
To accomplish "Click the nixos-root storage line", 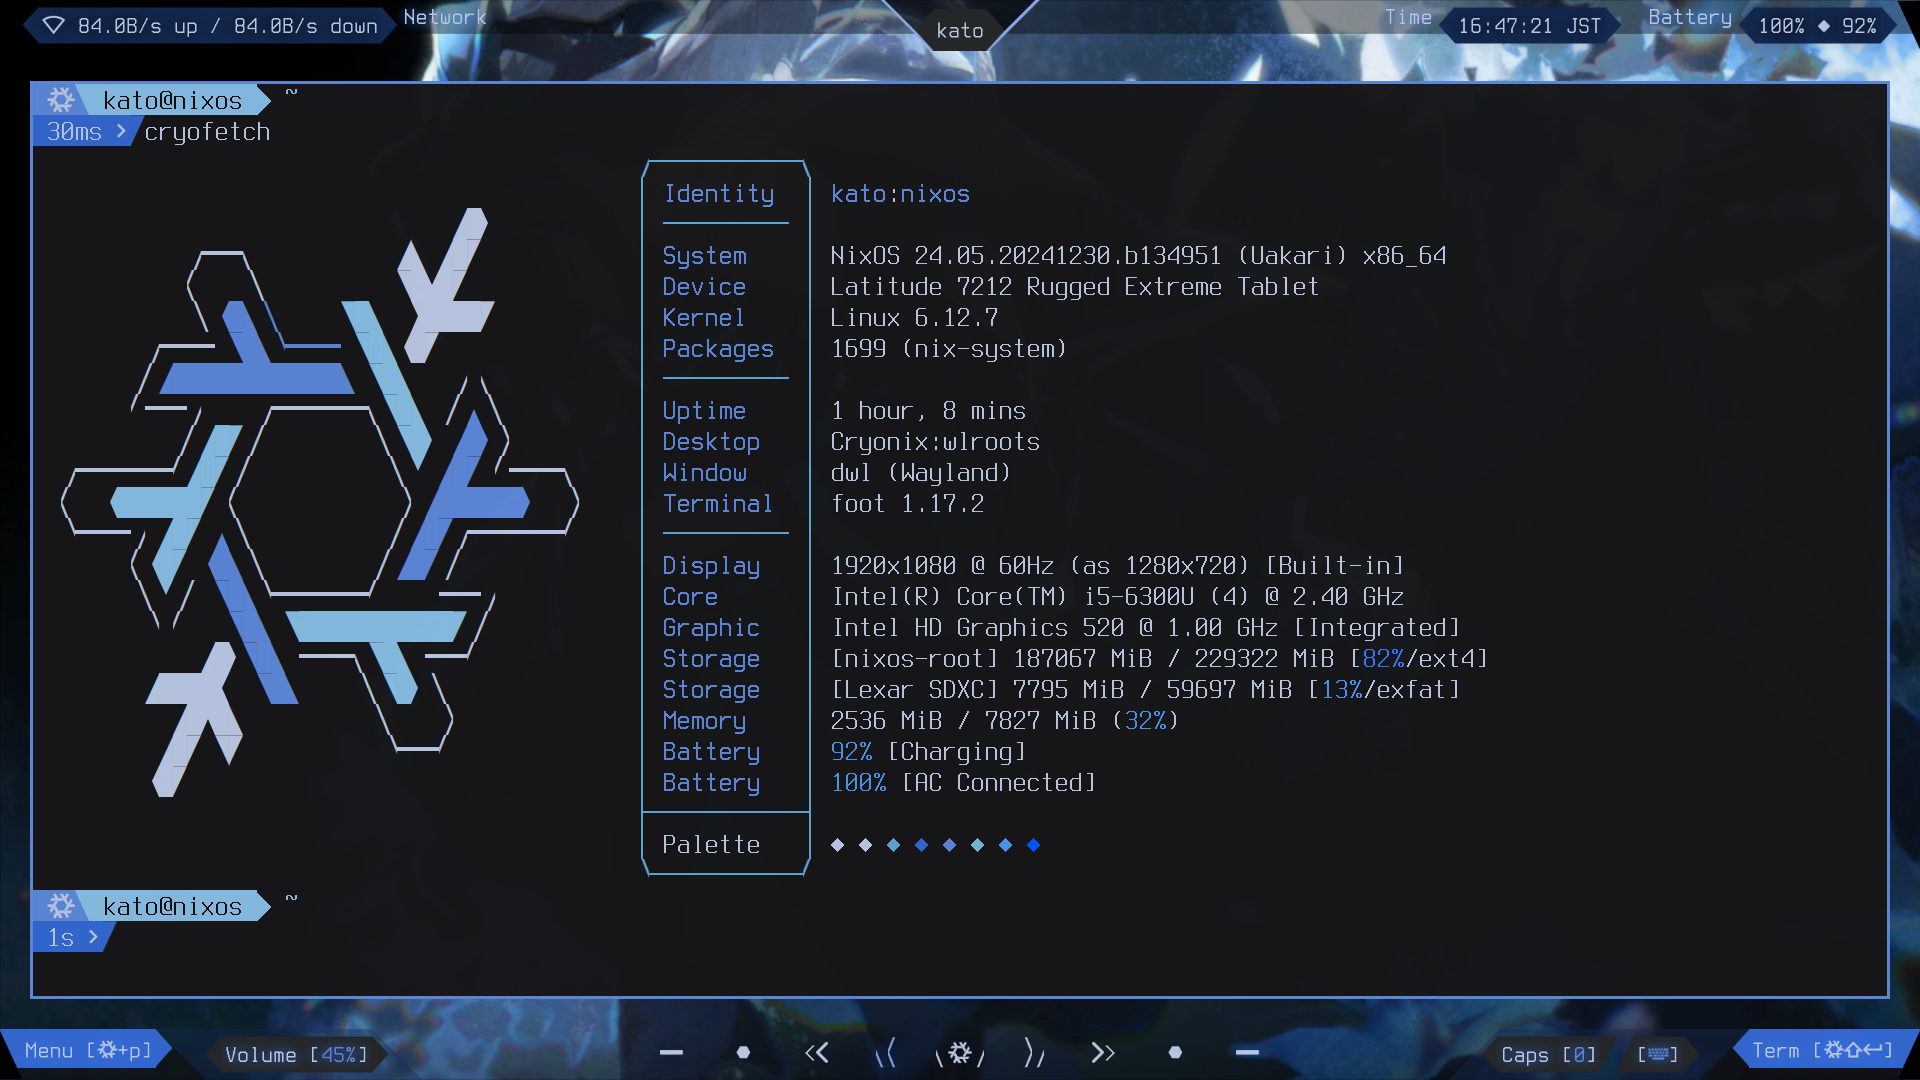I will tap(1159, 659).
